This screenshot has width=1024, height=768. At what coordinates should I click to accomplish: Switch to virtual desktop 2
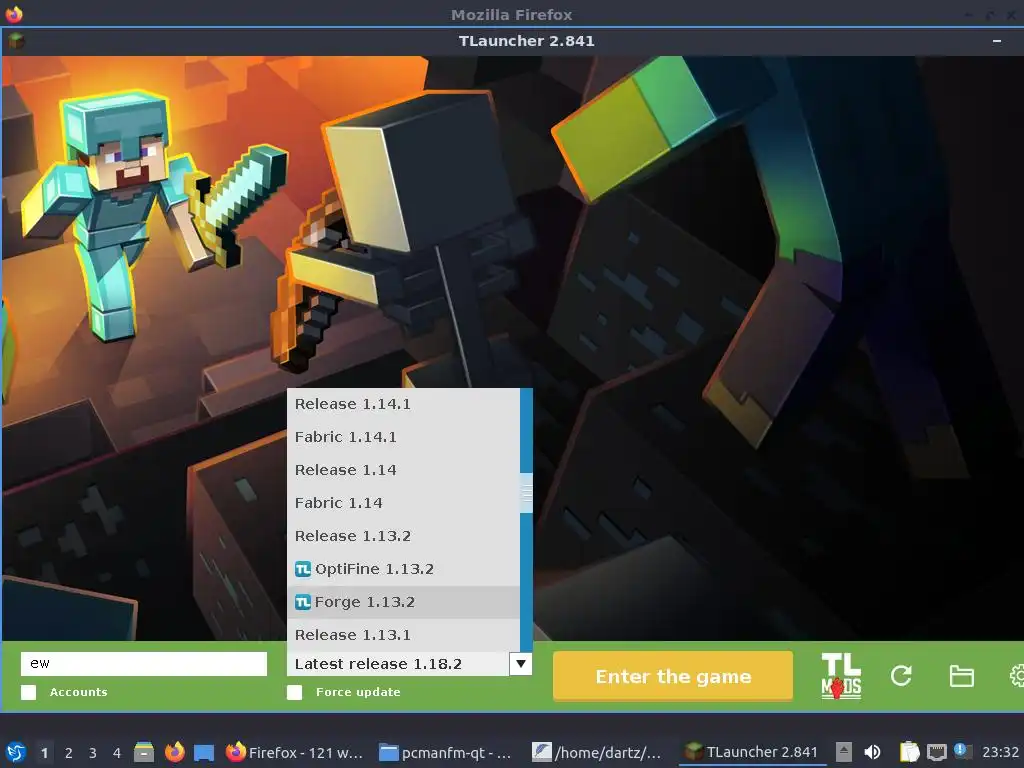pyautogui.click(x=69, y=752)
